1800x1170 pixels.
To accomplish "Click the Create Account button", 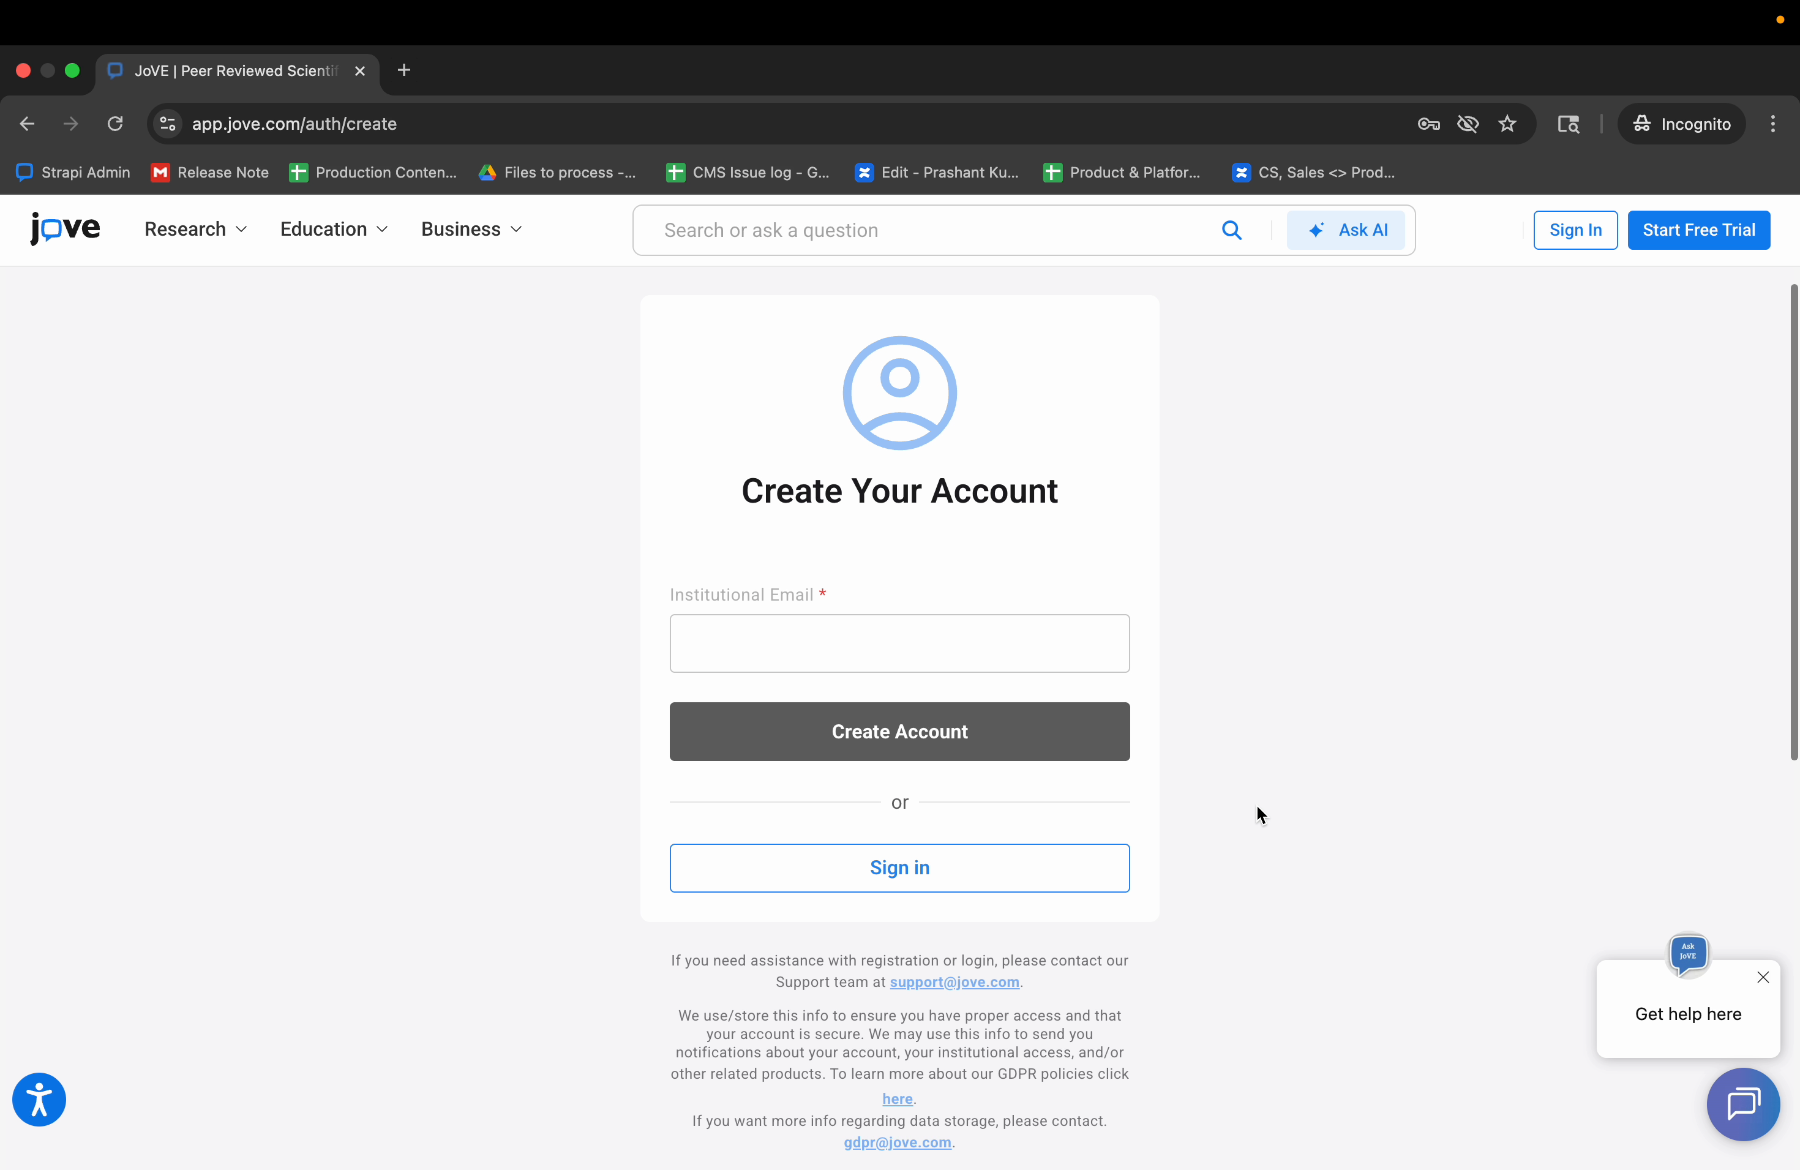I will click(900, 731).
